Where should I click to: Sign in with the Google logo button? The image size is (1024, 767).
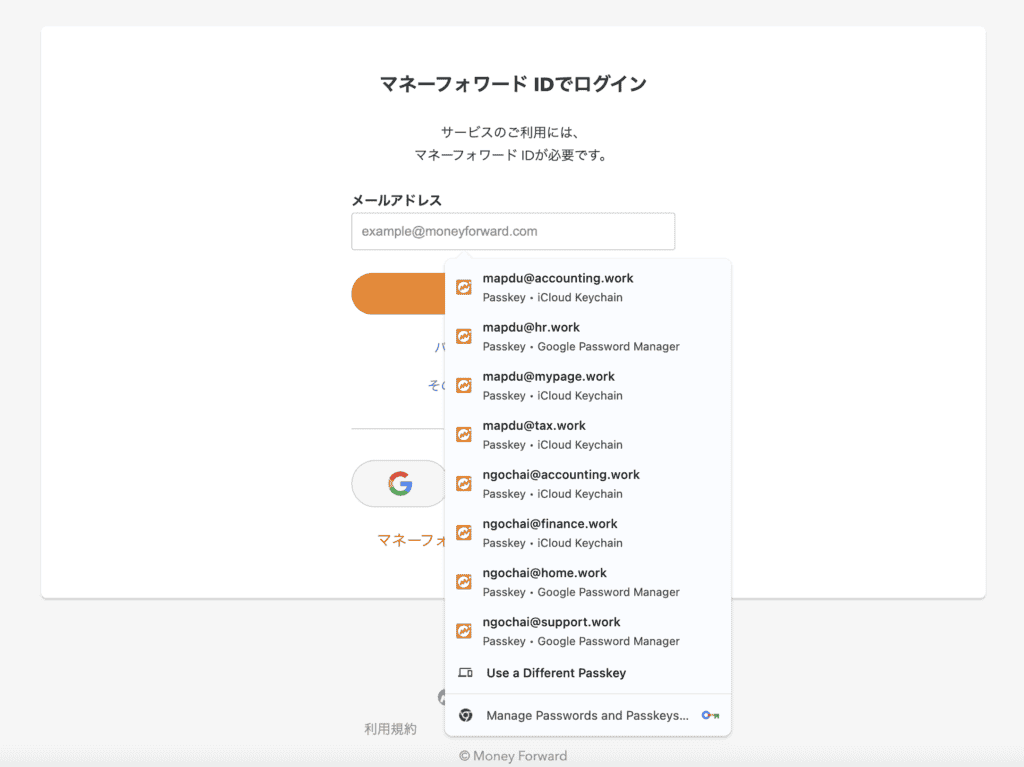coord(399,483)
